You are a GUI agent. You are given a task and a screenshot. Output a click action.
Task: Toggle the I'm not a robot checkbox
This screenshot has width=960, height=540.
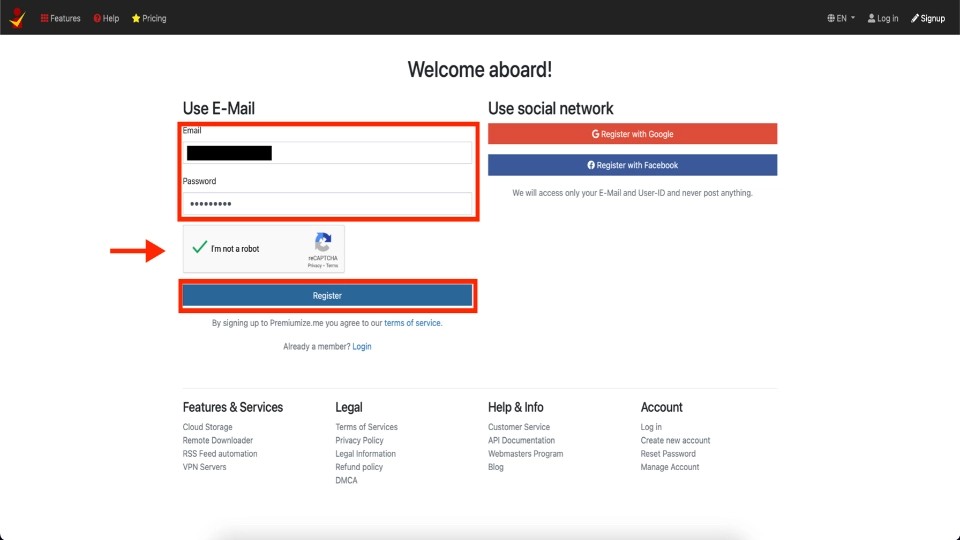click(x=199, y=248)
